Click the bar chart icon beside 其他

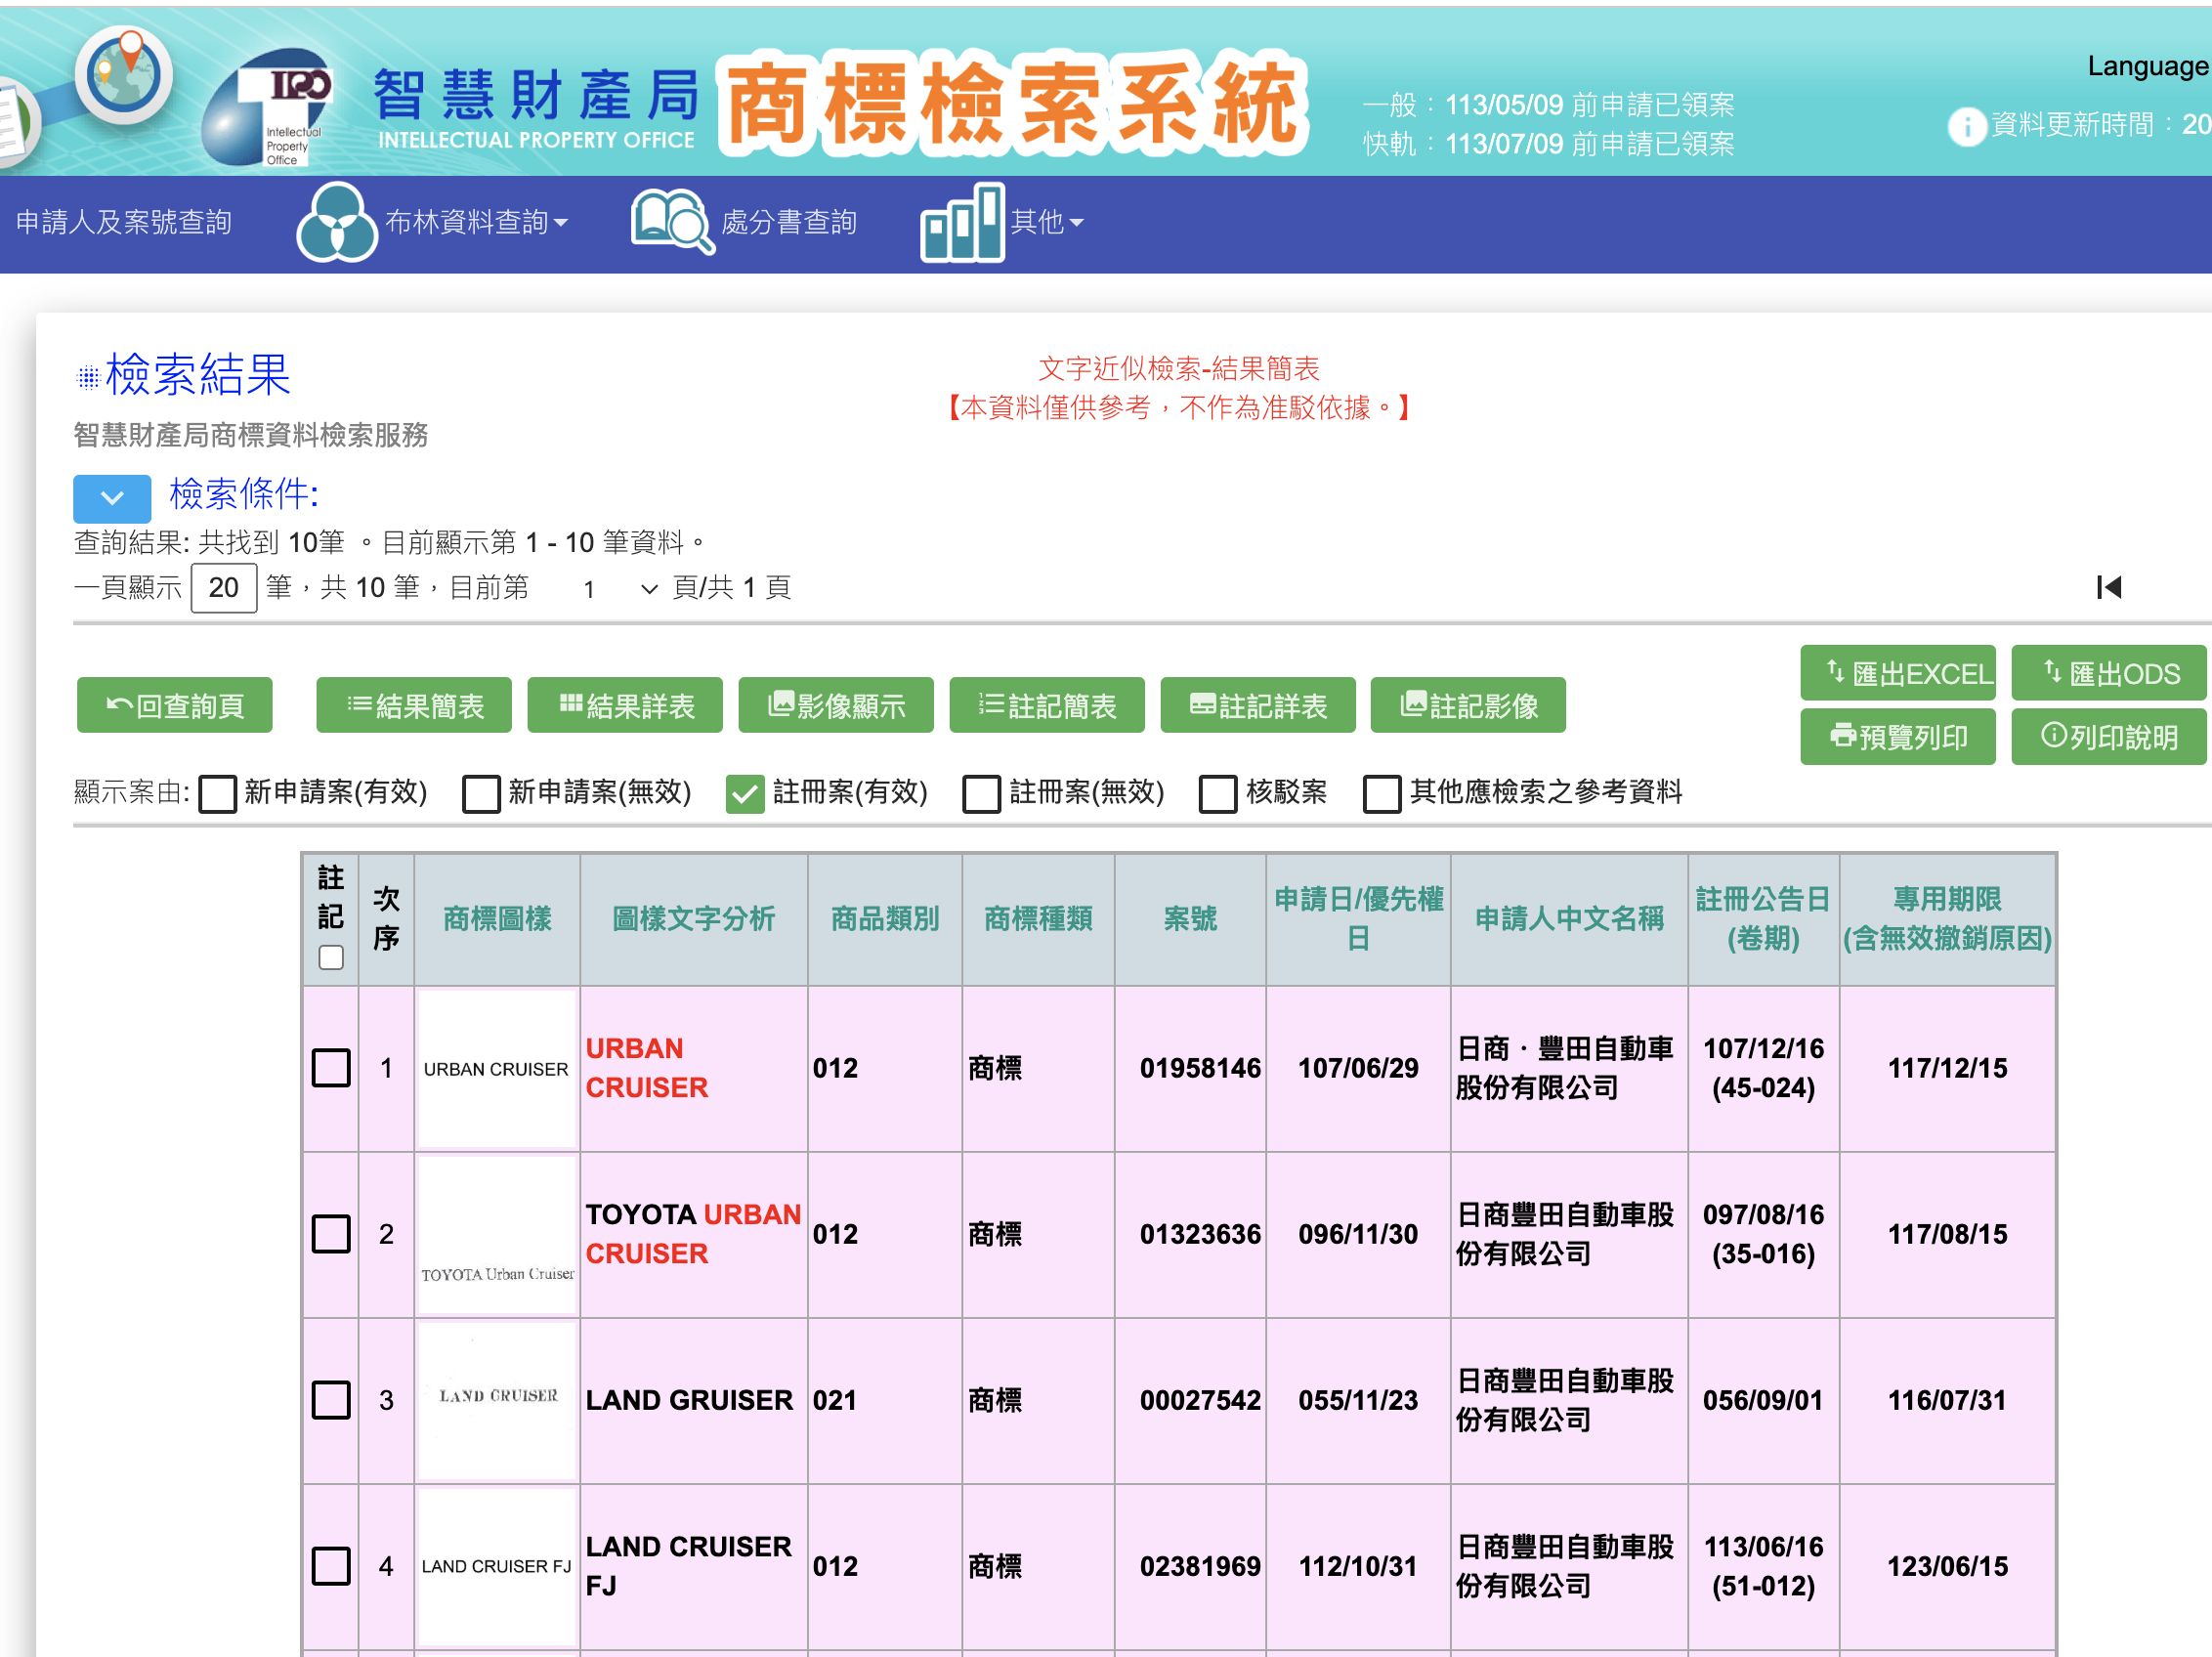(962, 223)
